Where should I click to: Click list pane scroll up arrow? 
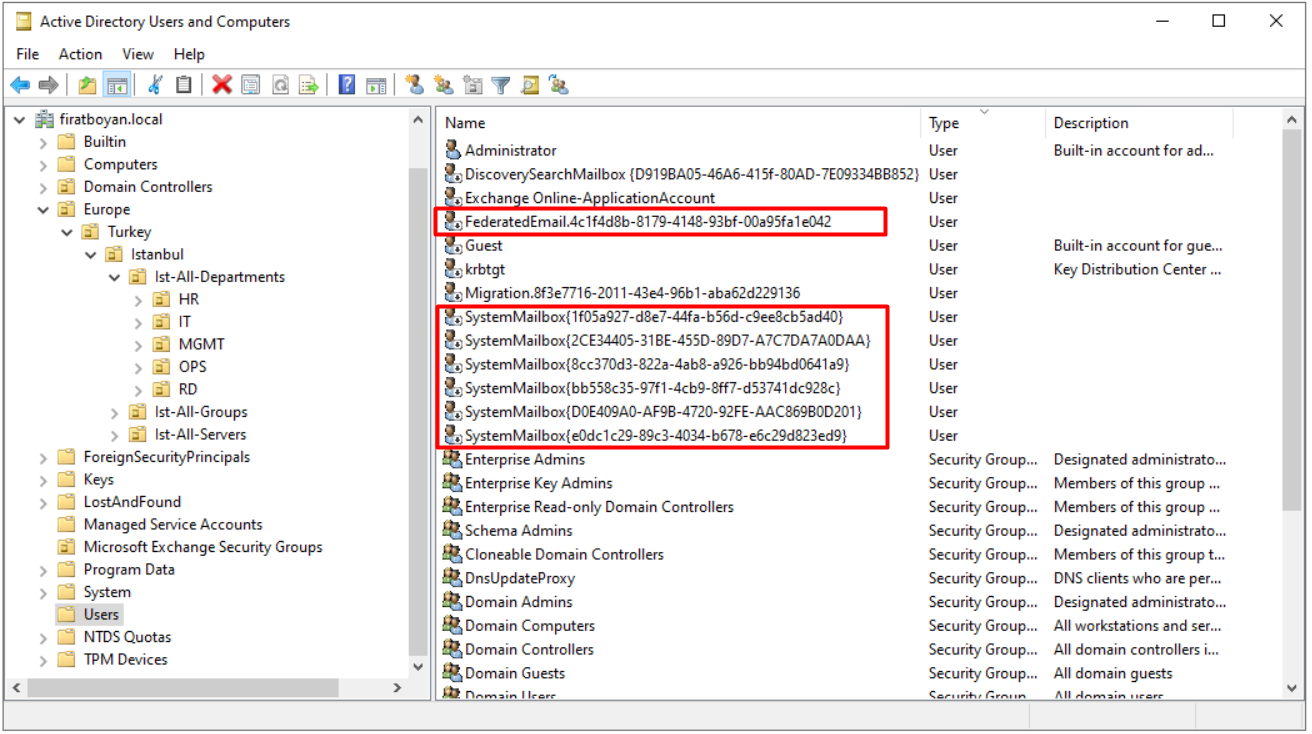1291,120
